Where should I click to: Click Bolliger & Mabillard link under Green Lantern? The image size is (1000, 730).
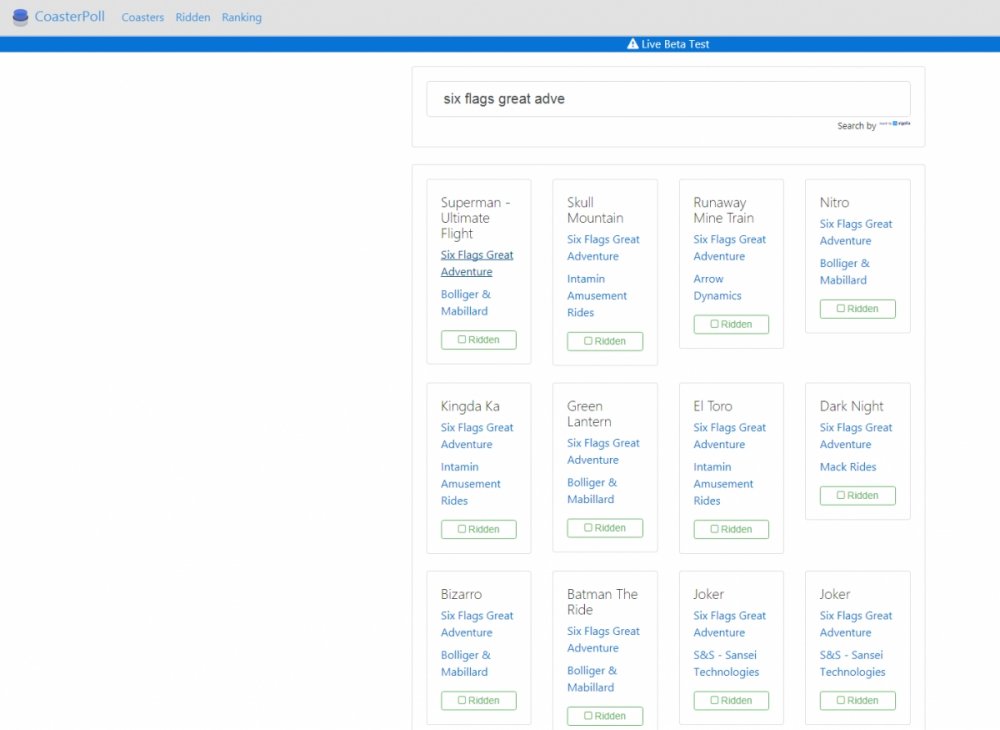point(592,490)
